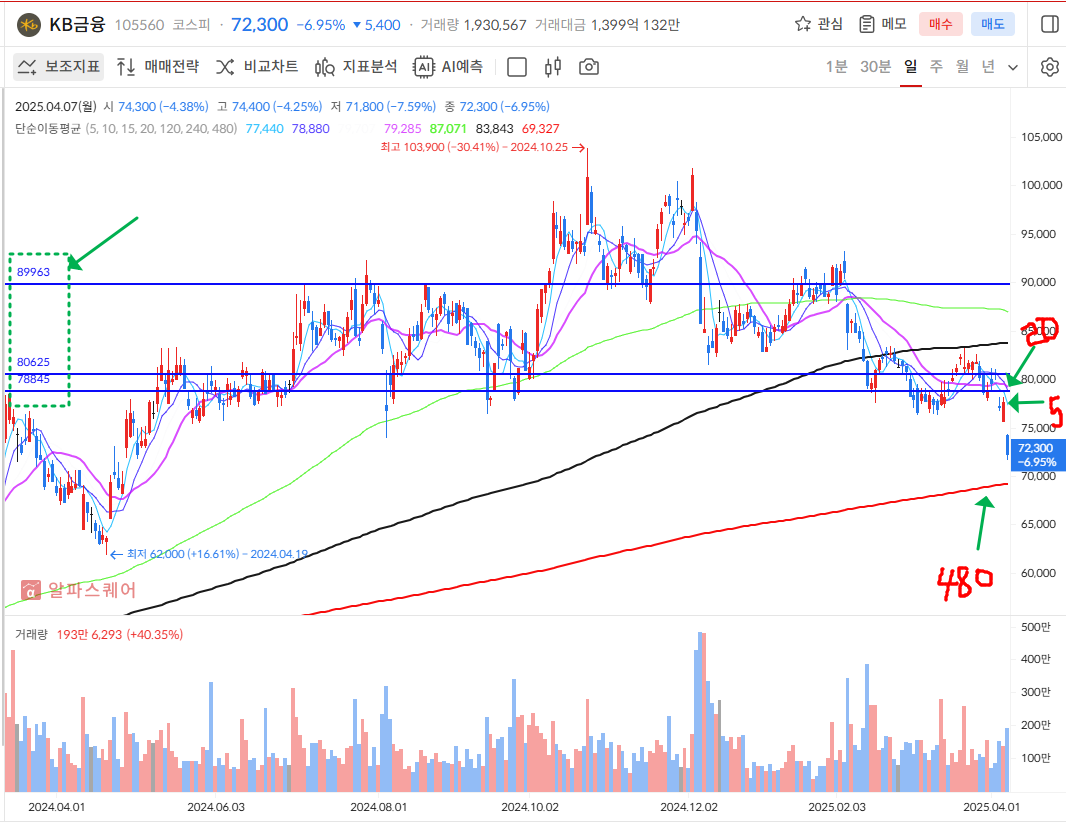The width and height of the screenshot is (1066, 827).
Task: Click the 매도 sell button
Action: 993,24
